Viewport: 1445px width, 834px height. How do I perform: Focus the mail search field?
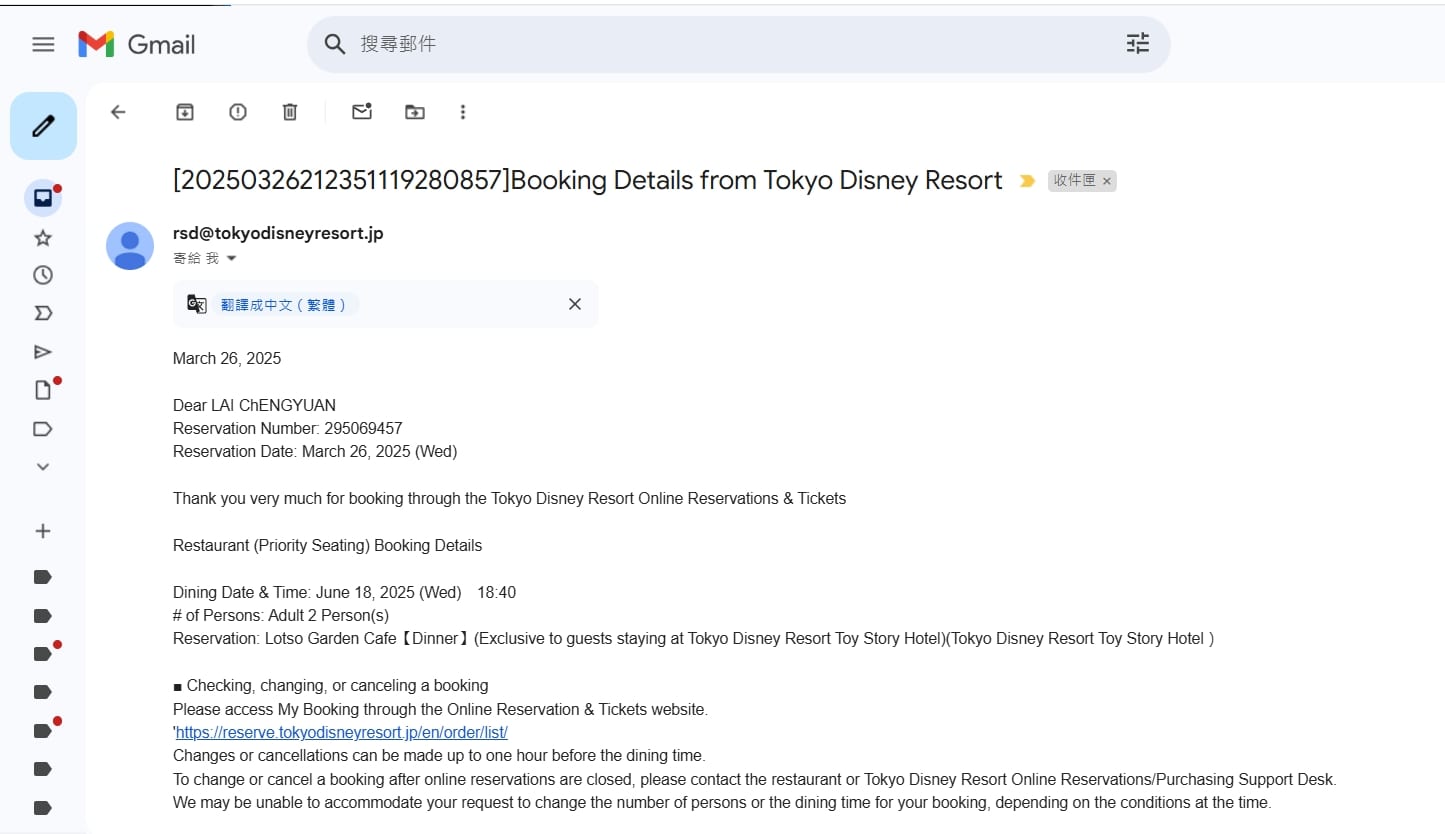(738, 44)
